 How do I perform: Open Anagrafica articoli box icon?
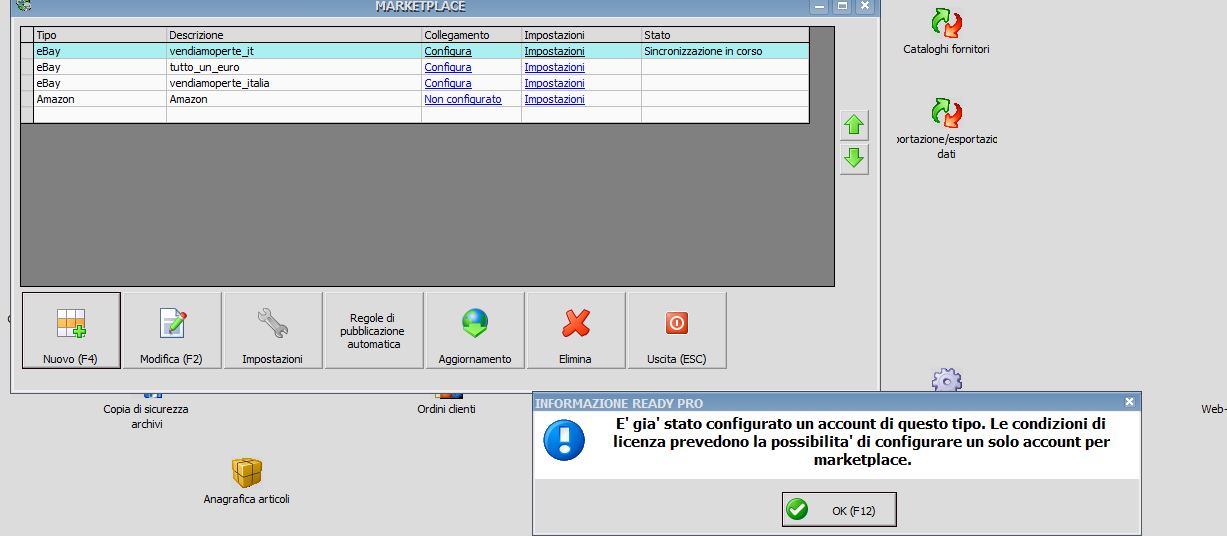point(246,480)
